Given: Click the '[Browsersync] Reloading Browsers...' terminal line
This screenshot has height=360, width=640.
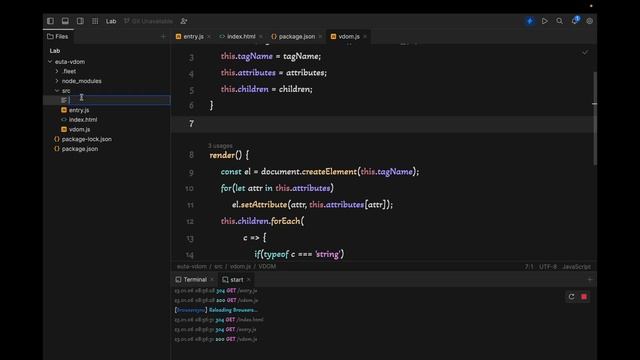Looking at the screenshot, I should point(216,310).
